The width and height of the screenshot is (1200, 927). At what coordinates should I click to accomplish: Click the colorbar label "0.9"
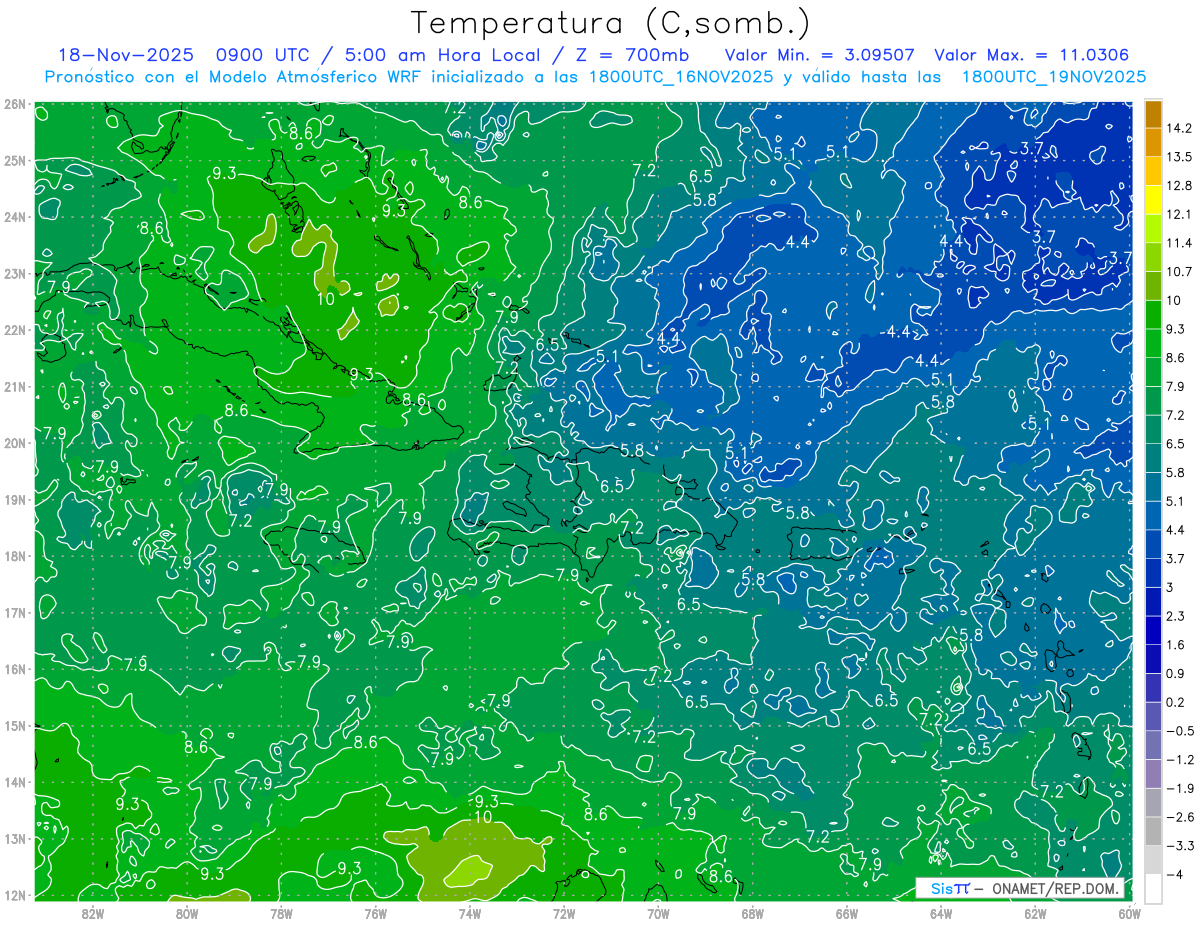click(x=1175, y=673)
